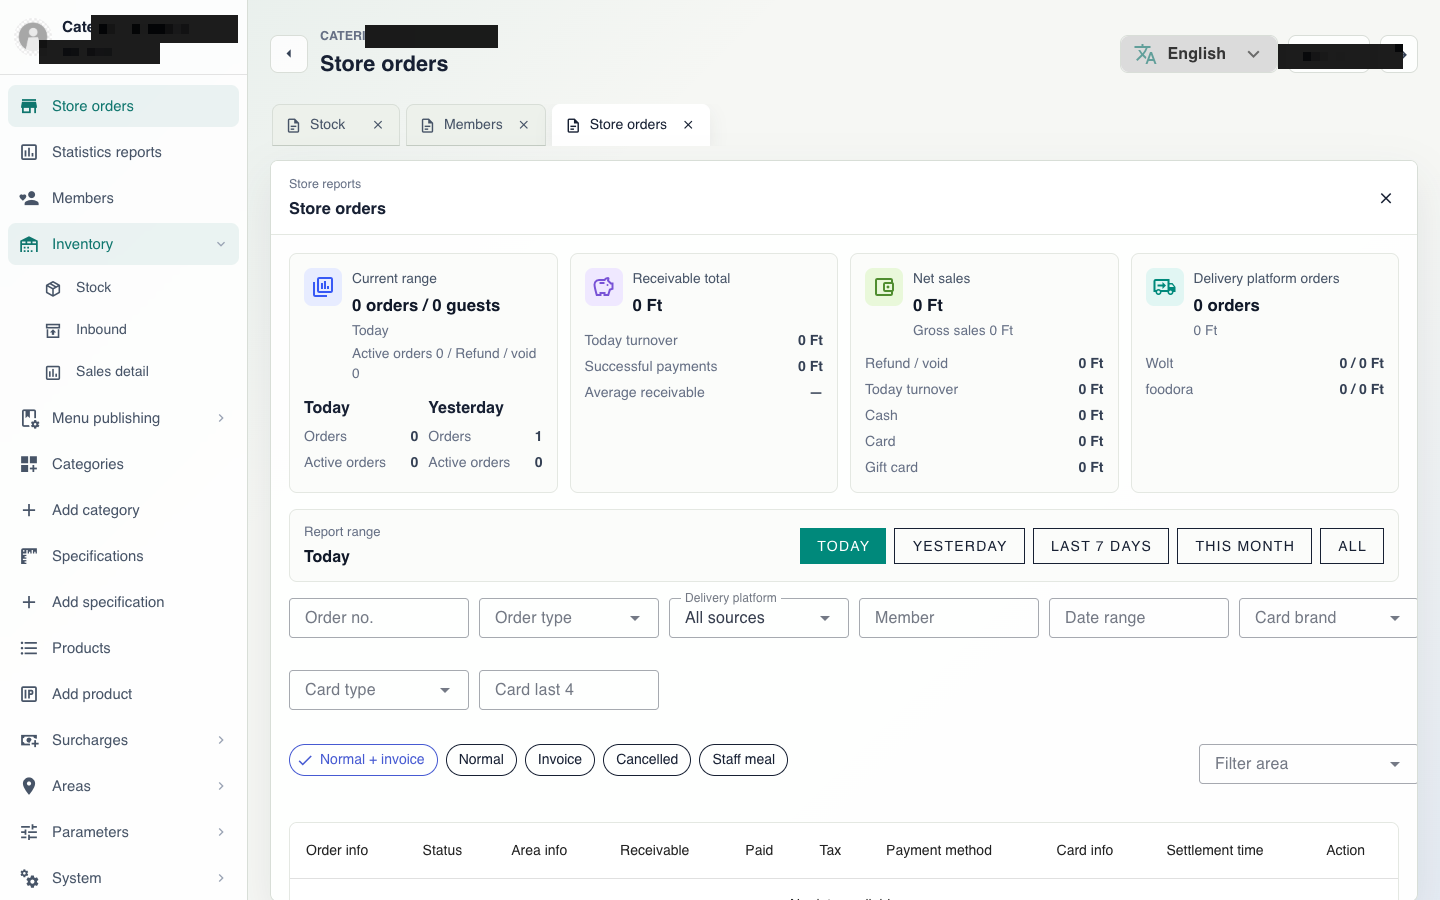
Task: Toggle the Staff meal filter chip
Action: [x=743, y=760]
